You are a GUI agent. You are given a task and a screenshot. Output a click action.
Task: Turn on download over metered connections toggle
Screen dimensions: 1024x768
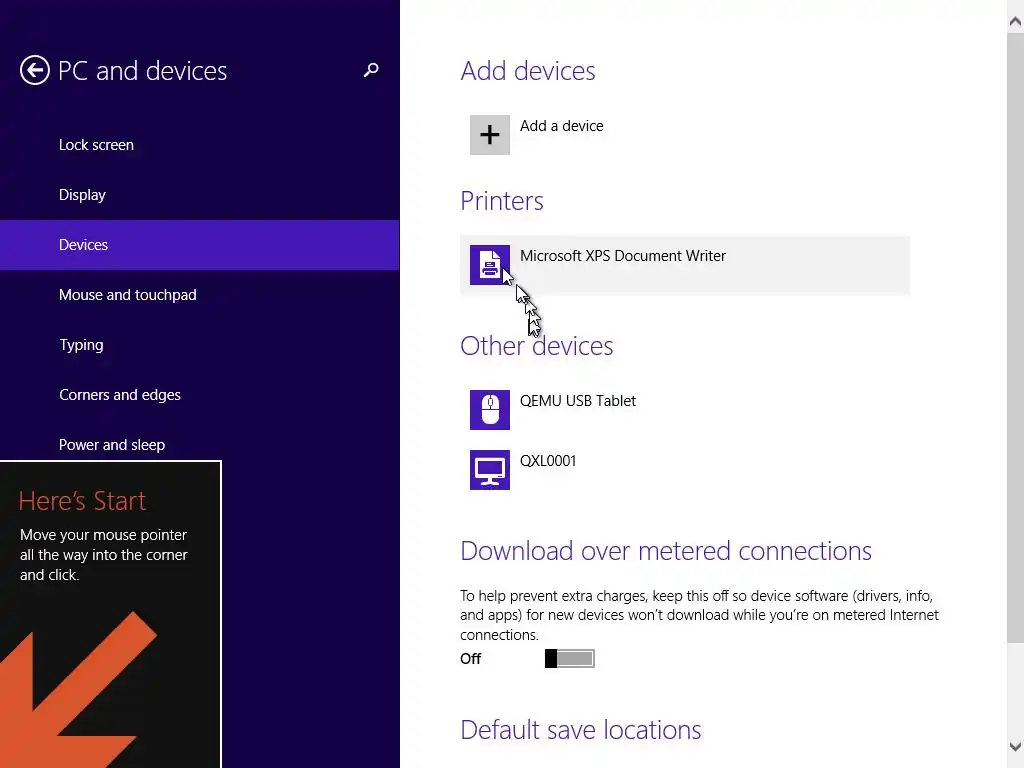(x=569, y=658)
